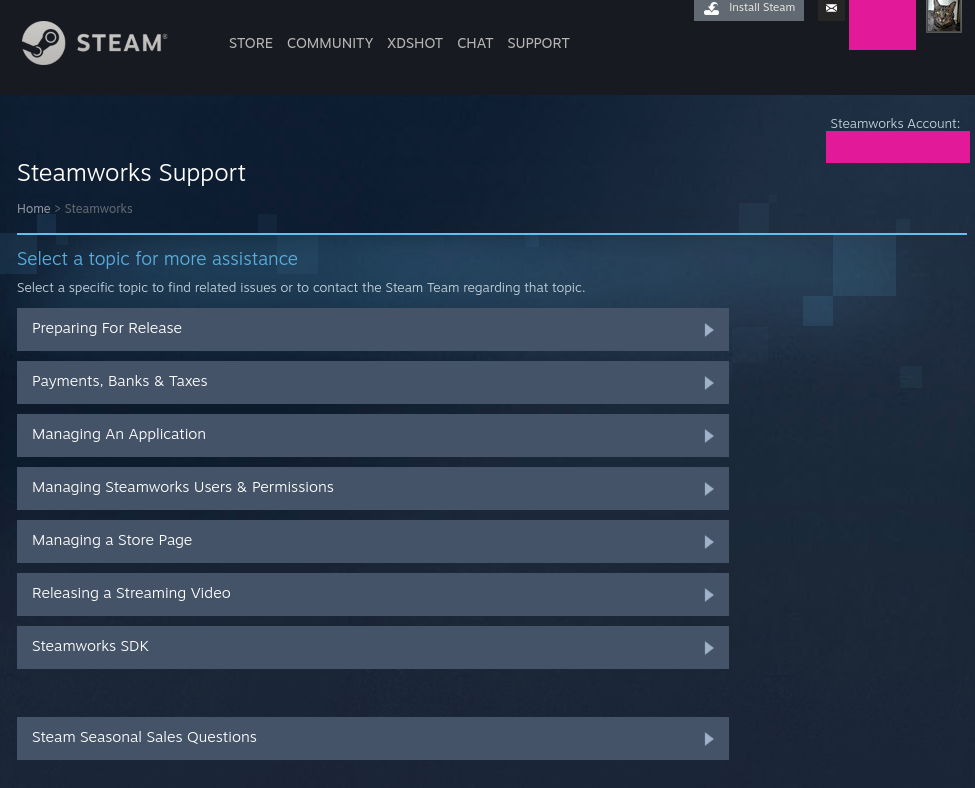Screen dimensions: 975x788
Task: Click the STEAM wordmark text
Action: (x=121, y=44)
